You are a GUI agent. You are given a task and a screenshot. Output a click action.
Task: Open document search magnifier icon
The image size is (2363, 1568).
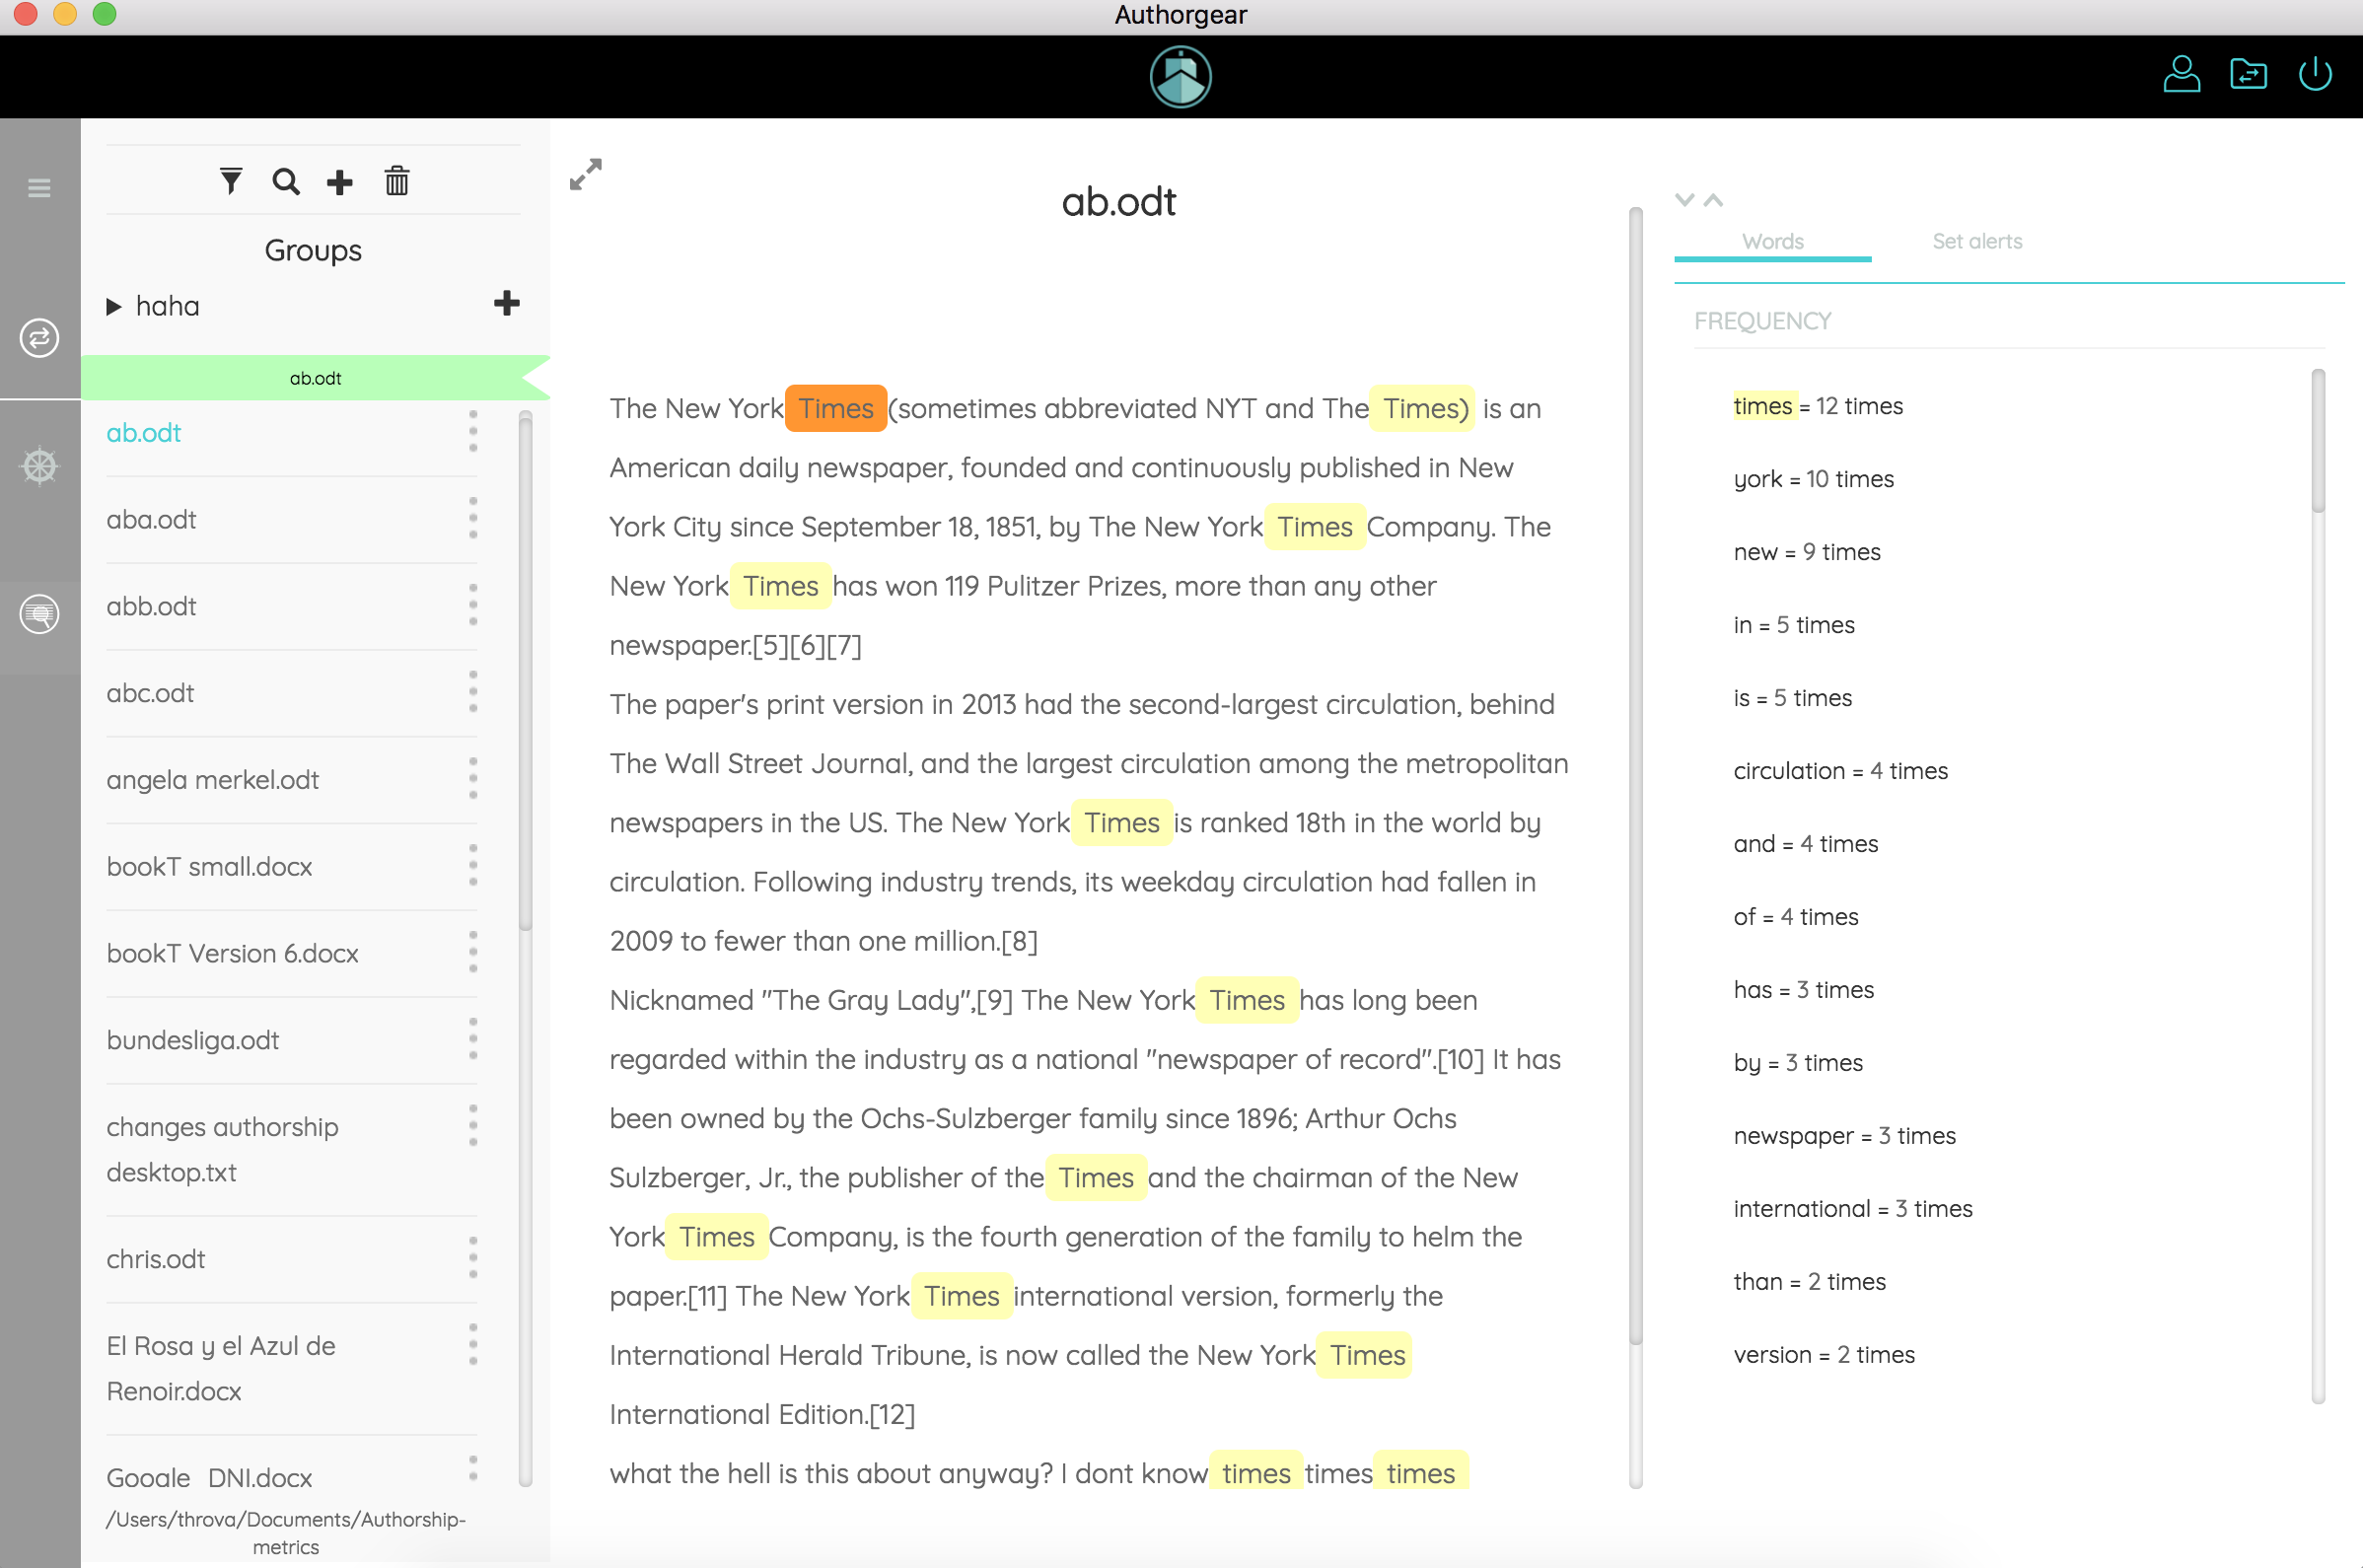pyautogui.click(x=286, y=181)
